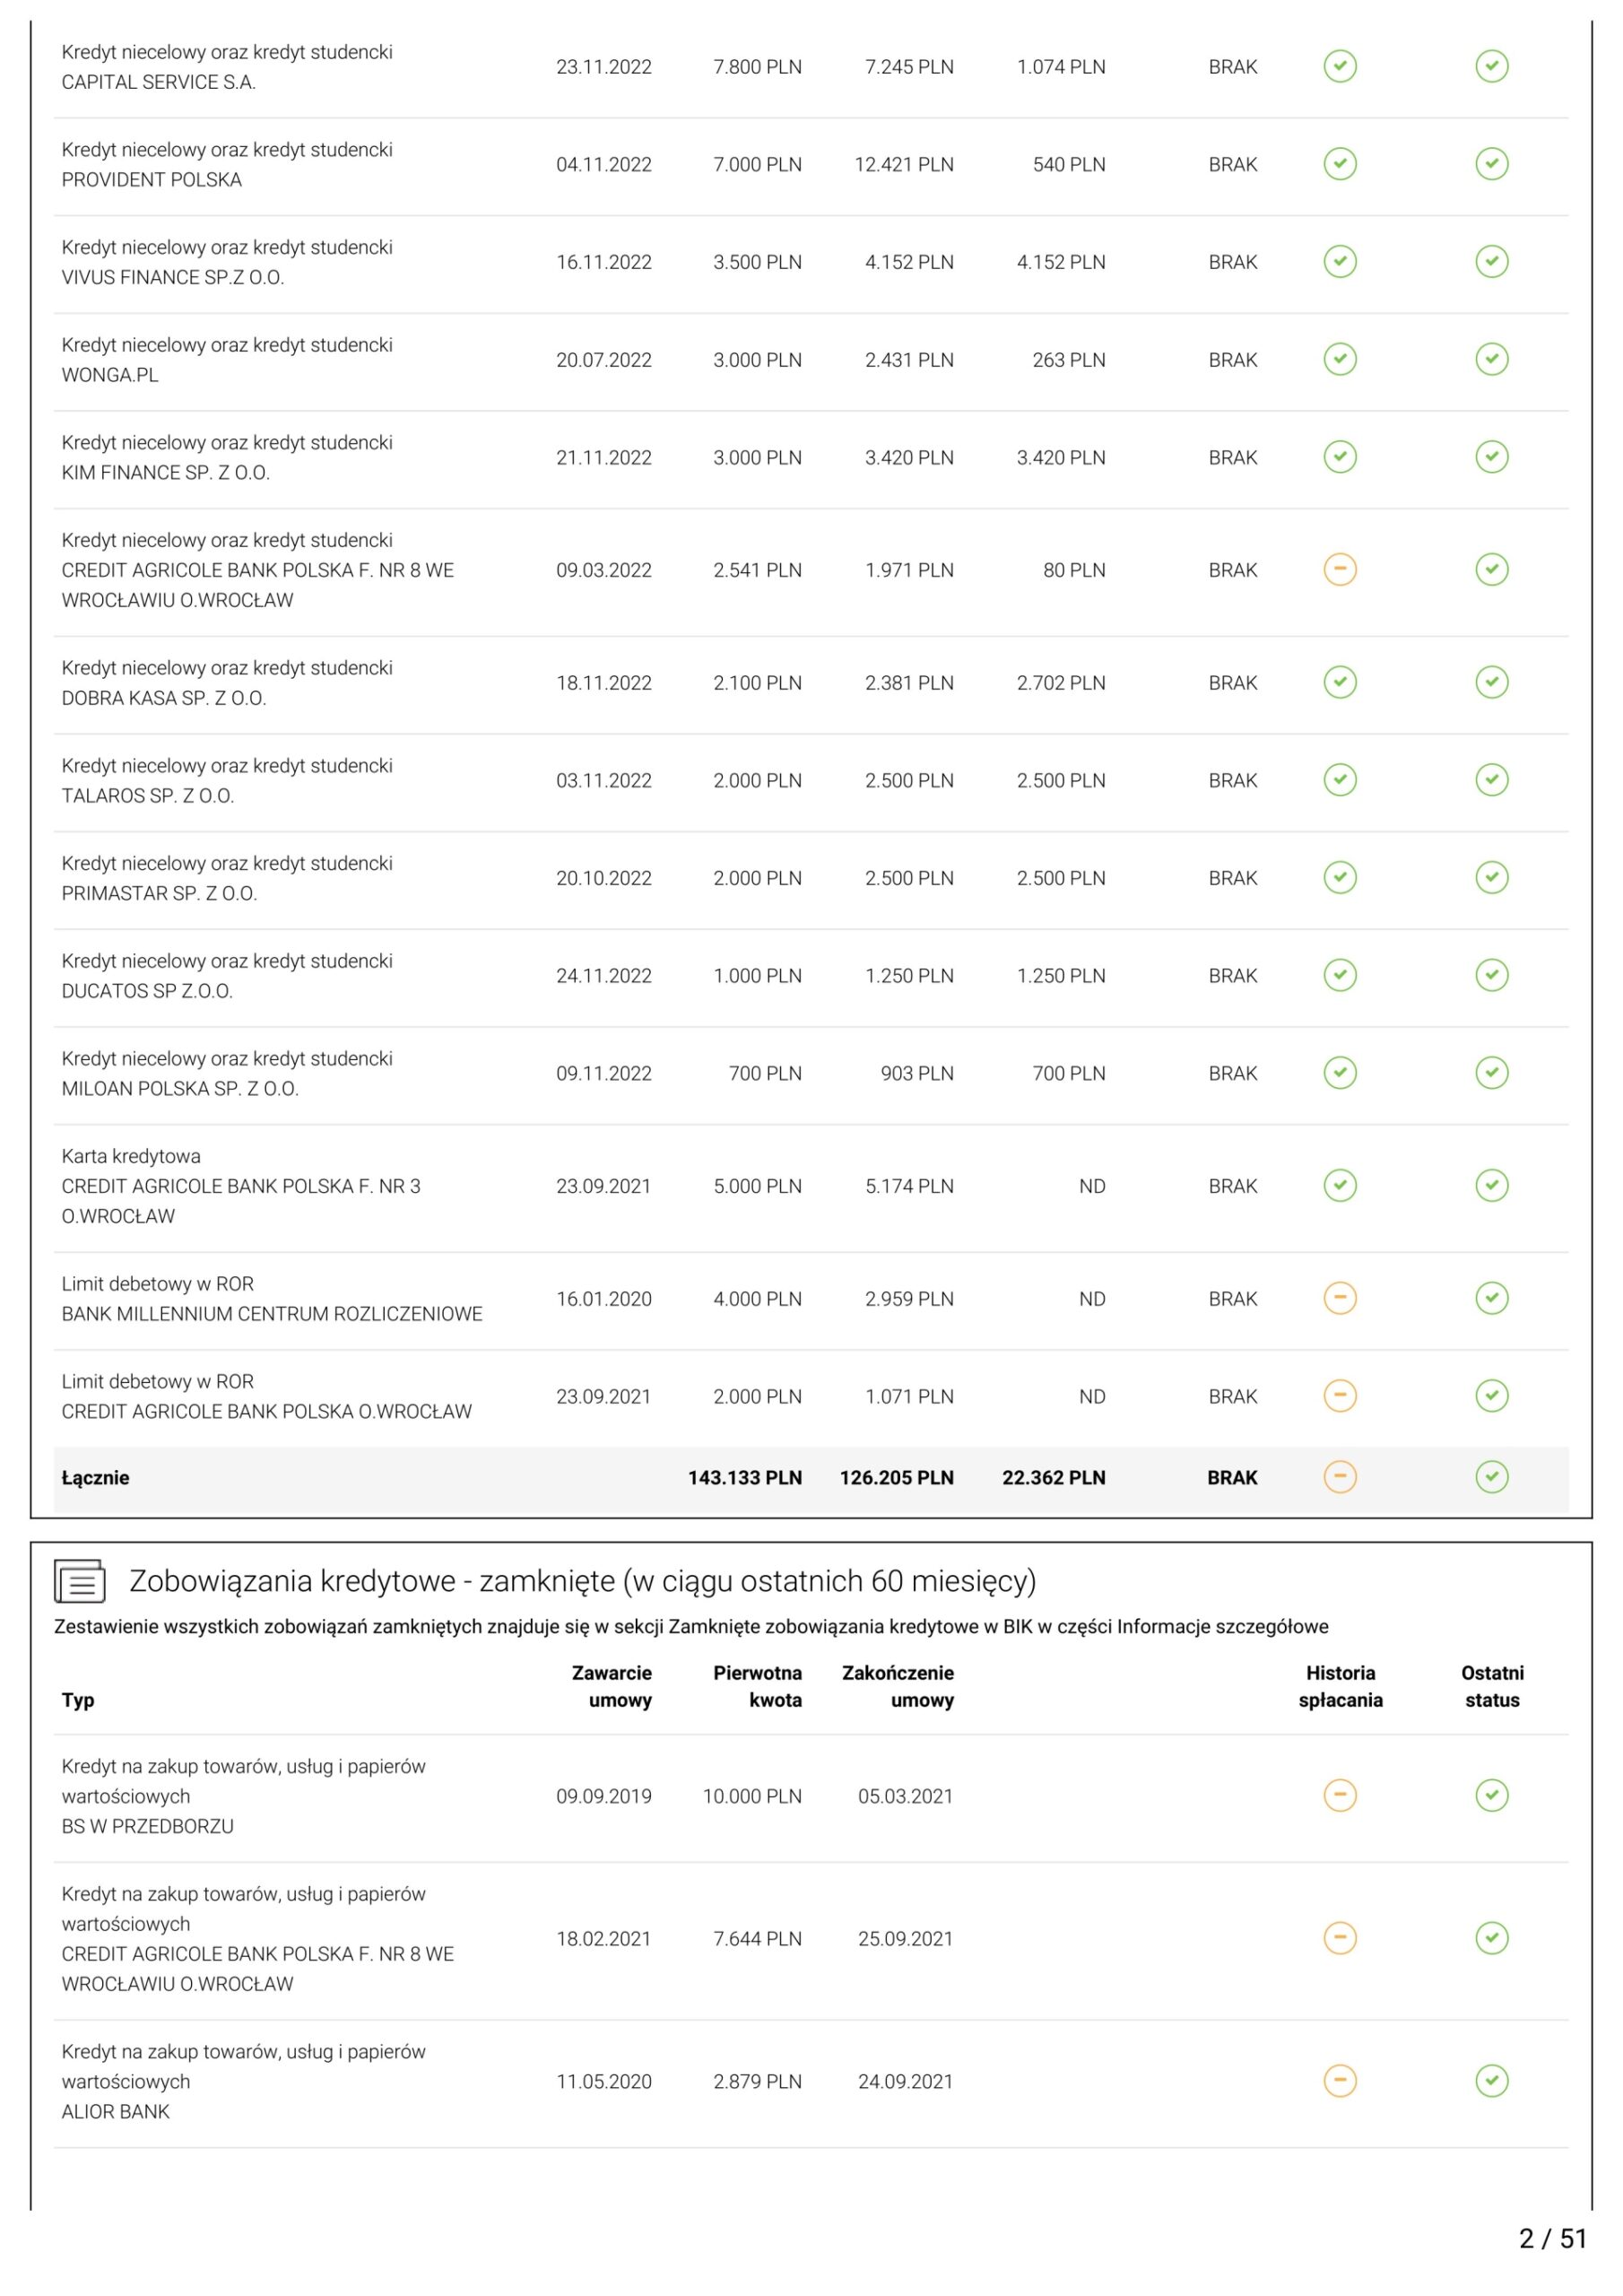Click green last status icon for ALIOR BANK
1623x2296 pixels.
1492,2082
